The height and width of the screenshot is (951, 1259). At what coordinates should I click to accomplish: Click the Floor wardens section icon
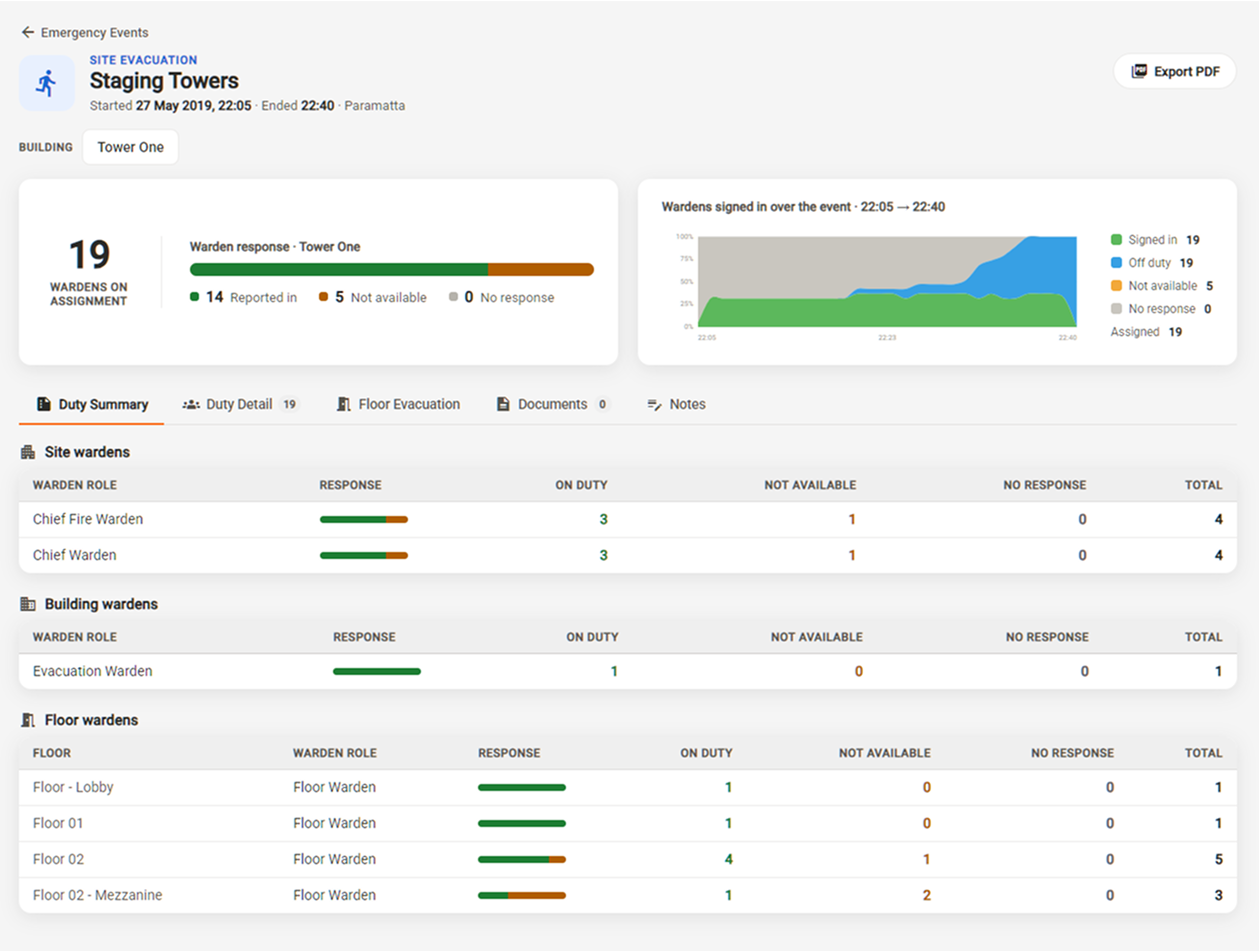coord(28,720)
